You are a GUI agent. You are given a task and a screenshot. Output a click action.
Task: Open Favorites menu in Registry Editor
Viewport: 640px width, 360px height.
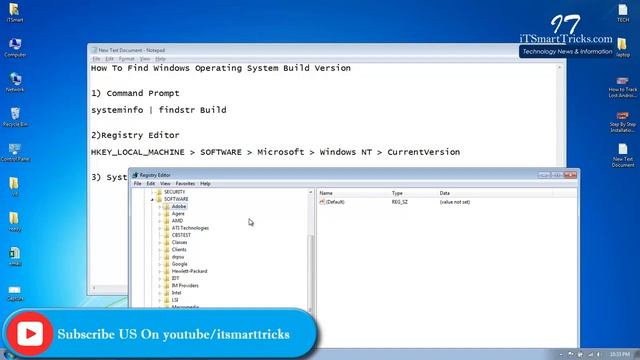coord(185,184)
